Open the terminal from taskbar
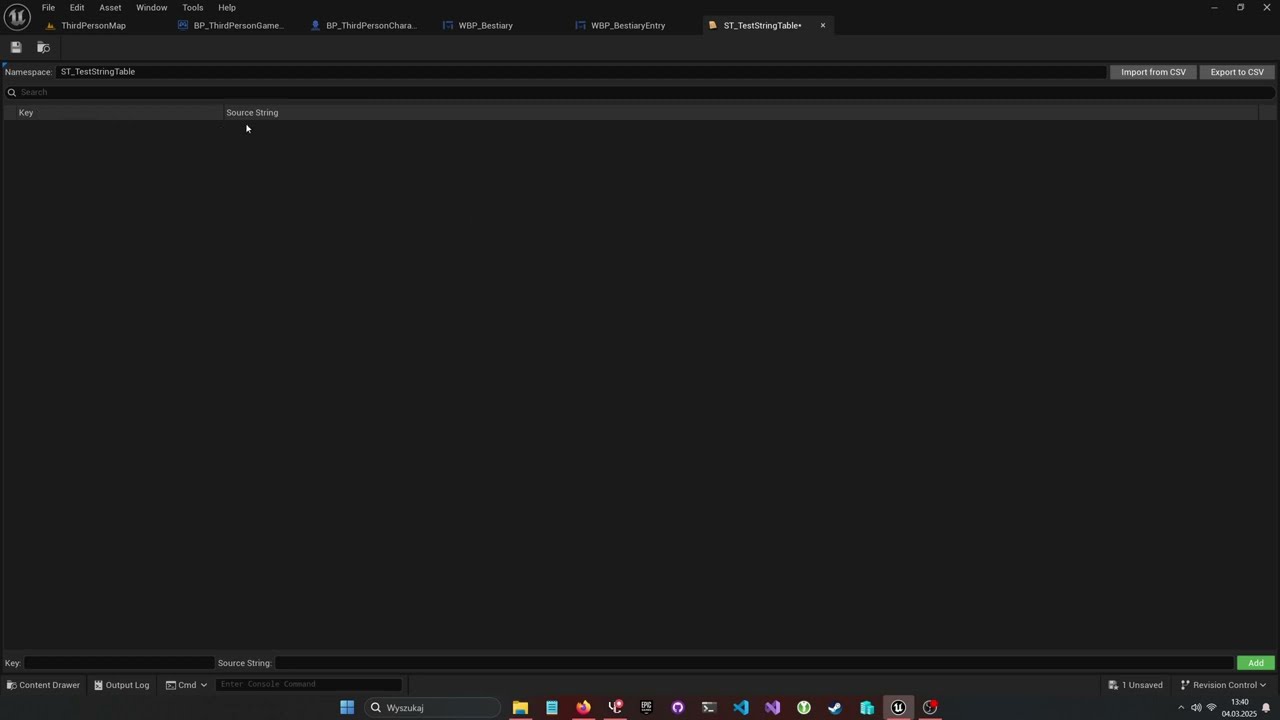 [709, 708]
